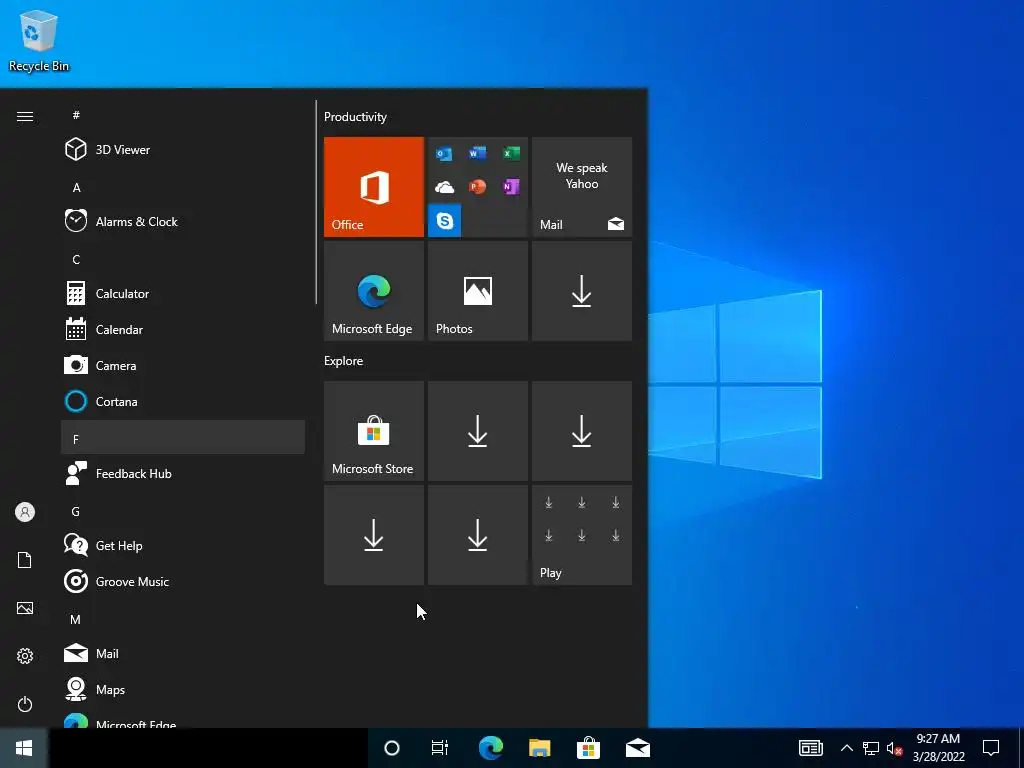1024x768 pixels.
Task: Open PowerPoint from the tile group
Action: click(x=477, y=187)
